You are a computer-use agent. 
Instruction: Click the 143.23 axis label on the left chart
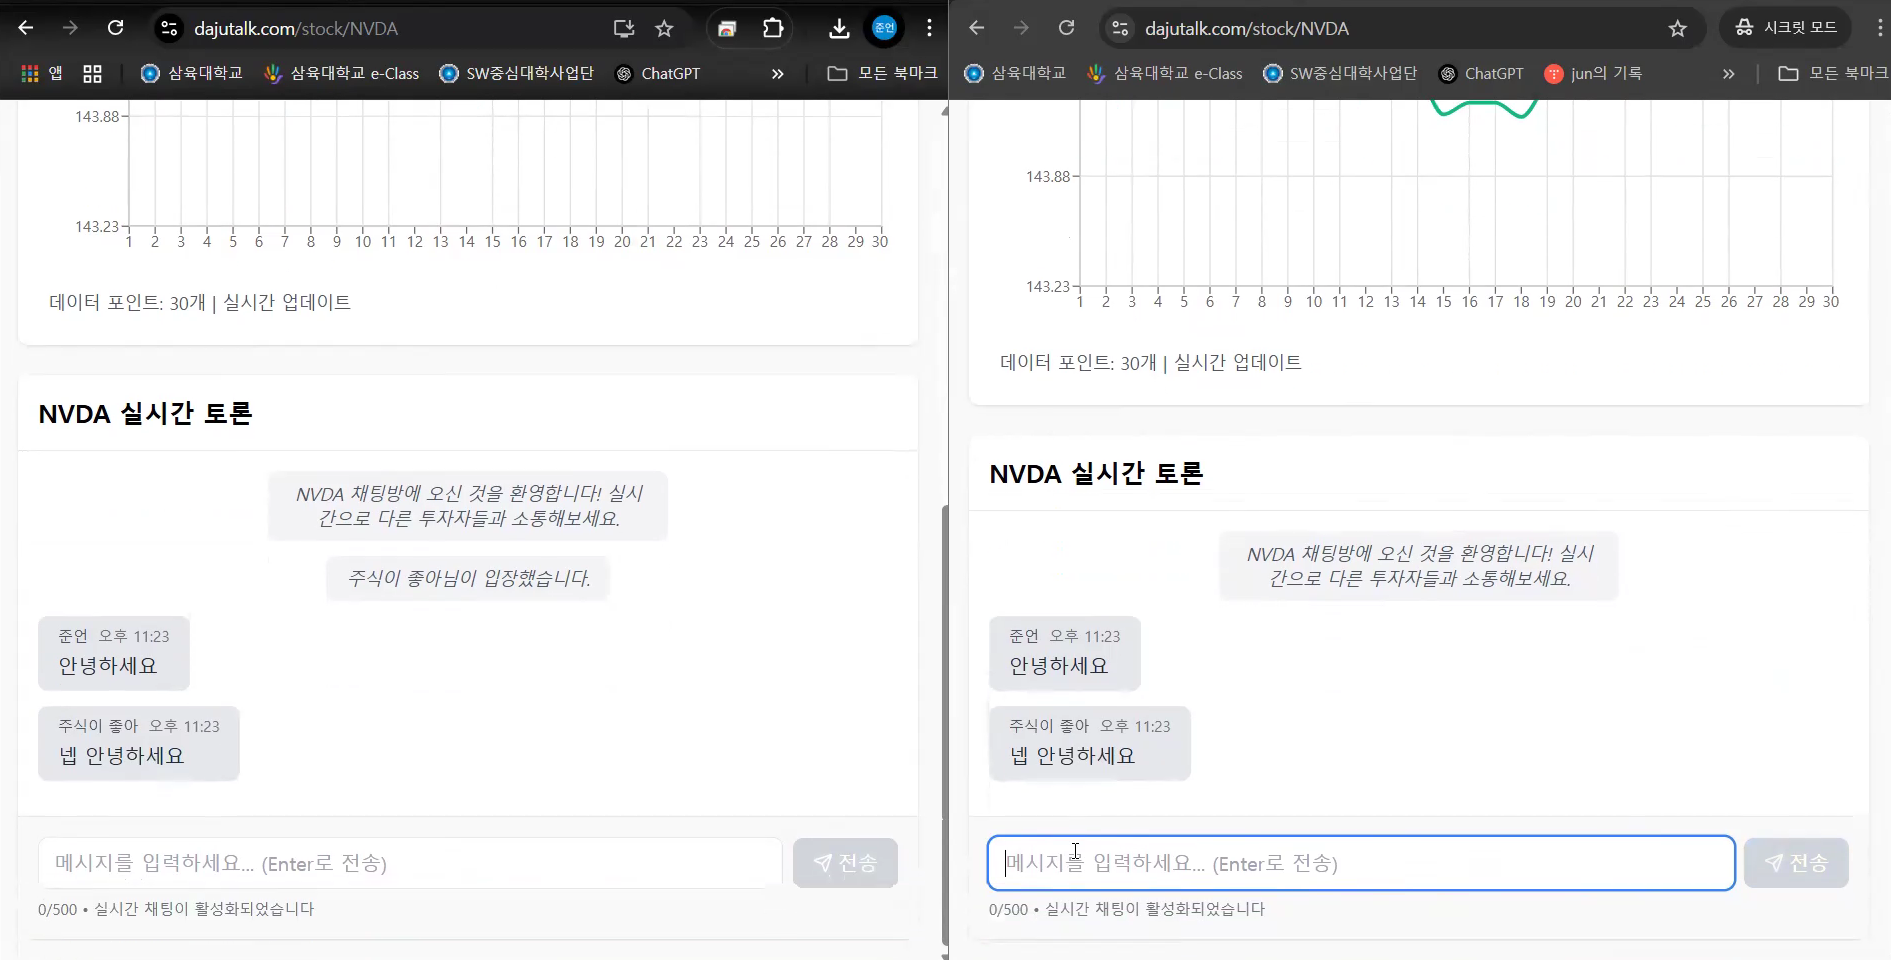[97, 227]
